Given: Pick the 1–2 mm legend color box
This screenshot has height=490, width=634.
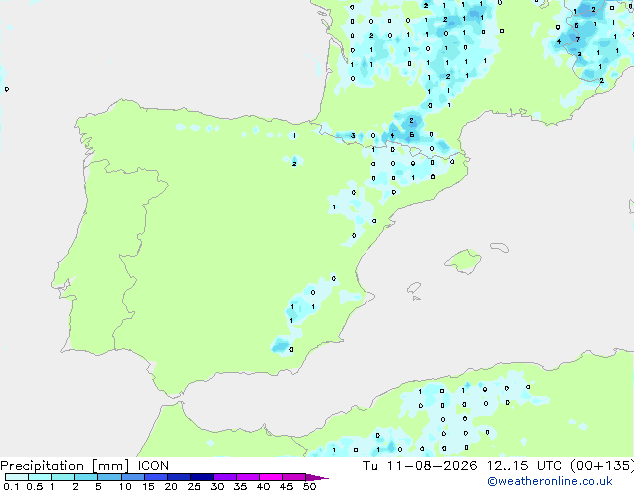Looking at the screenshot, I should click(x=63, y=477).
